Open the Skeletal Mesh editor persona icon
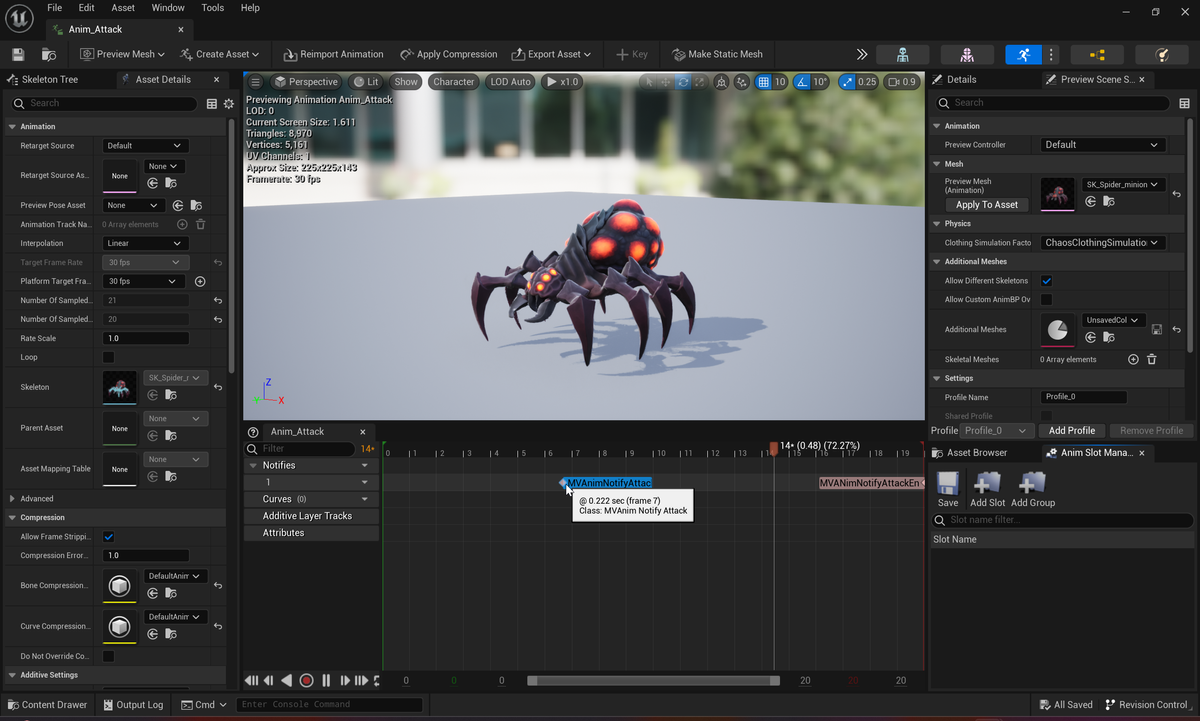Screen dimensions: 1200x721 [967, 53]
